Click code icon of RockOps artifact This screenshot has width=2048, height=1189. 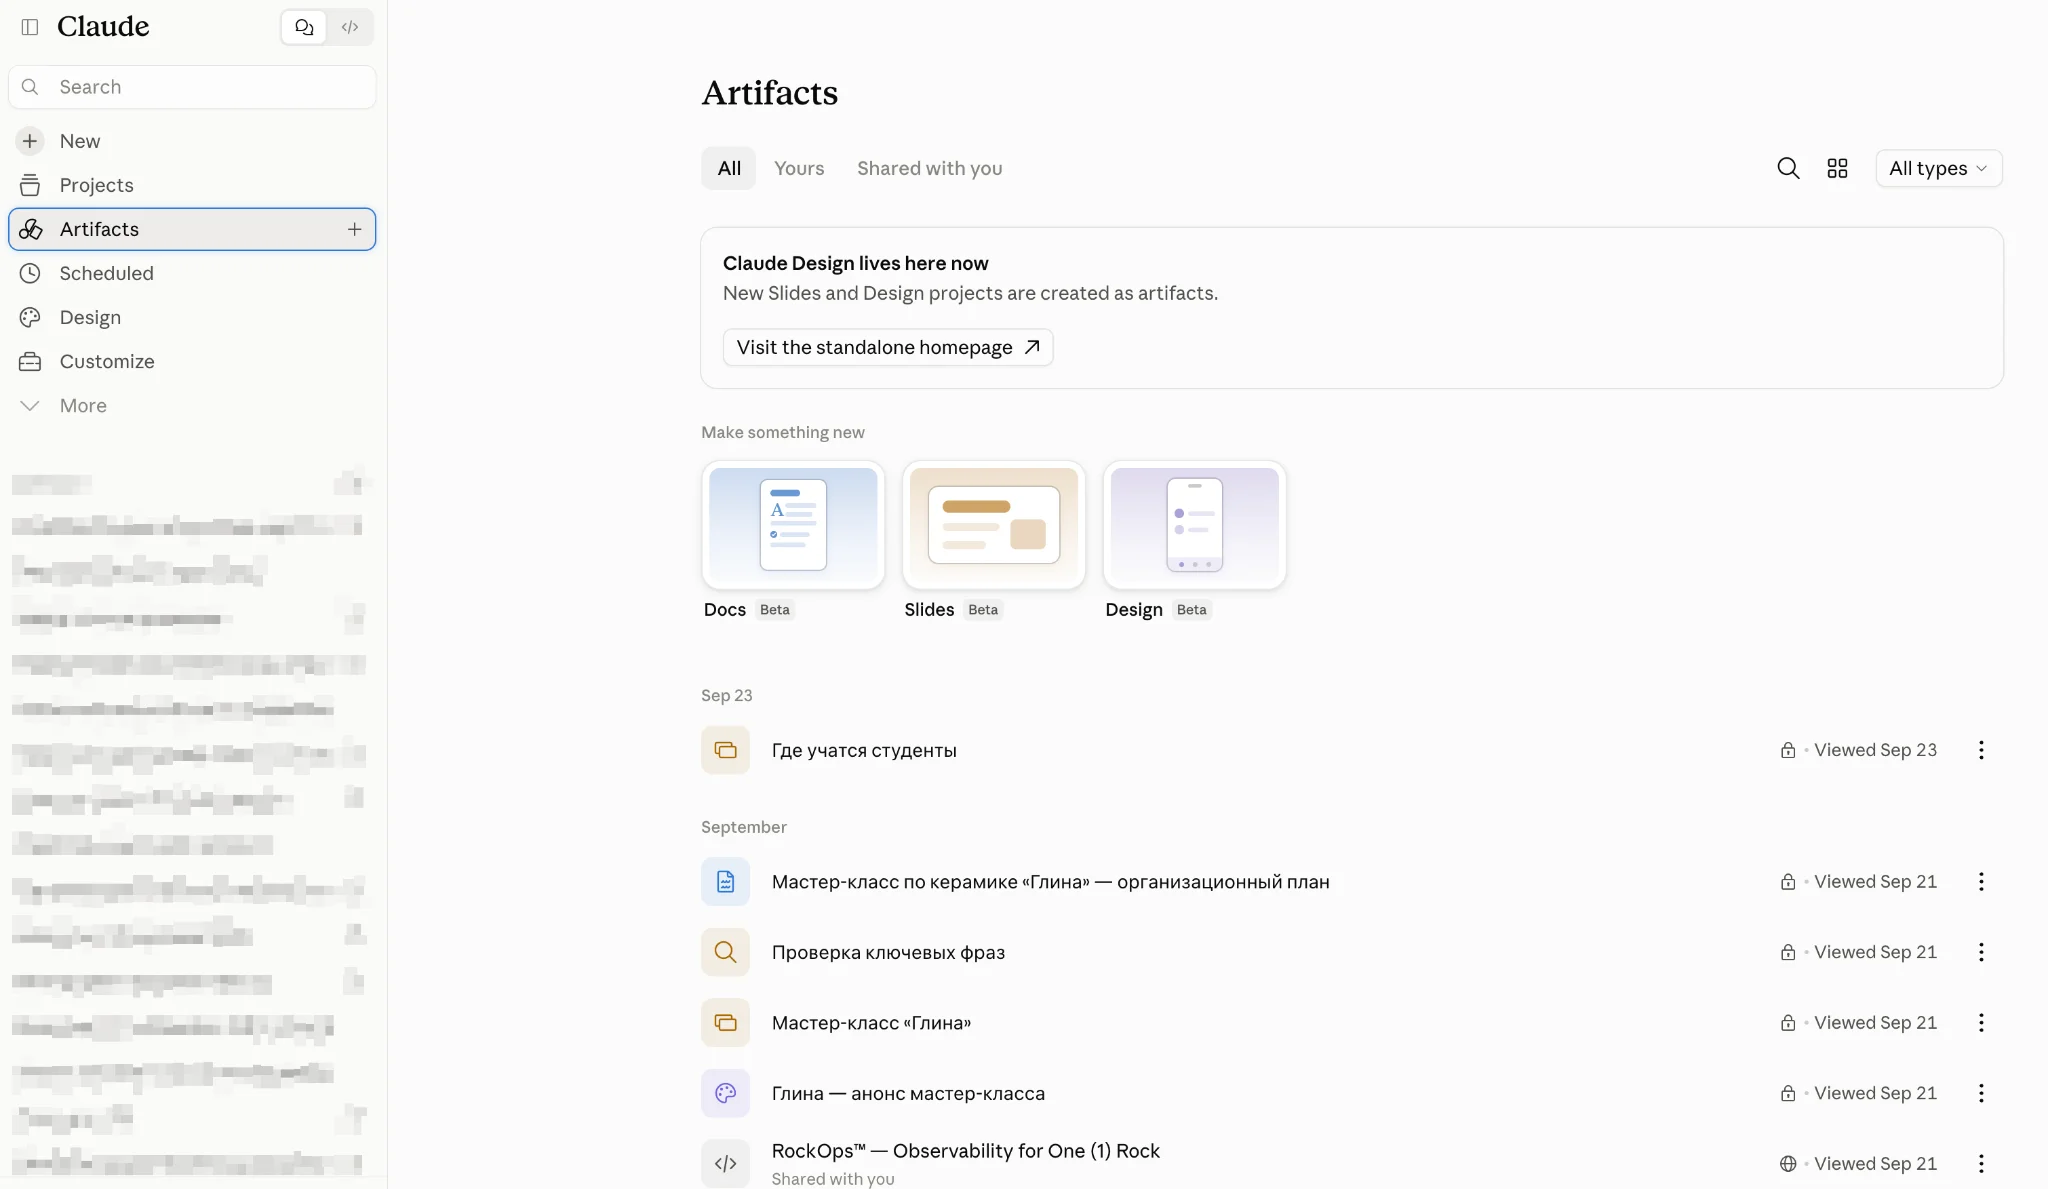click(x=725, y=1163)
